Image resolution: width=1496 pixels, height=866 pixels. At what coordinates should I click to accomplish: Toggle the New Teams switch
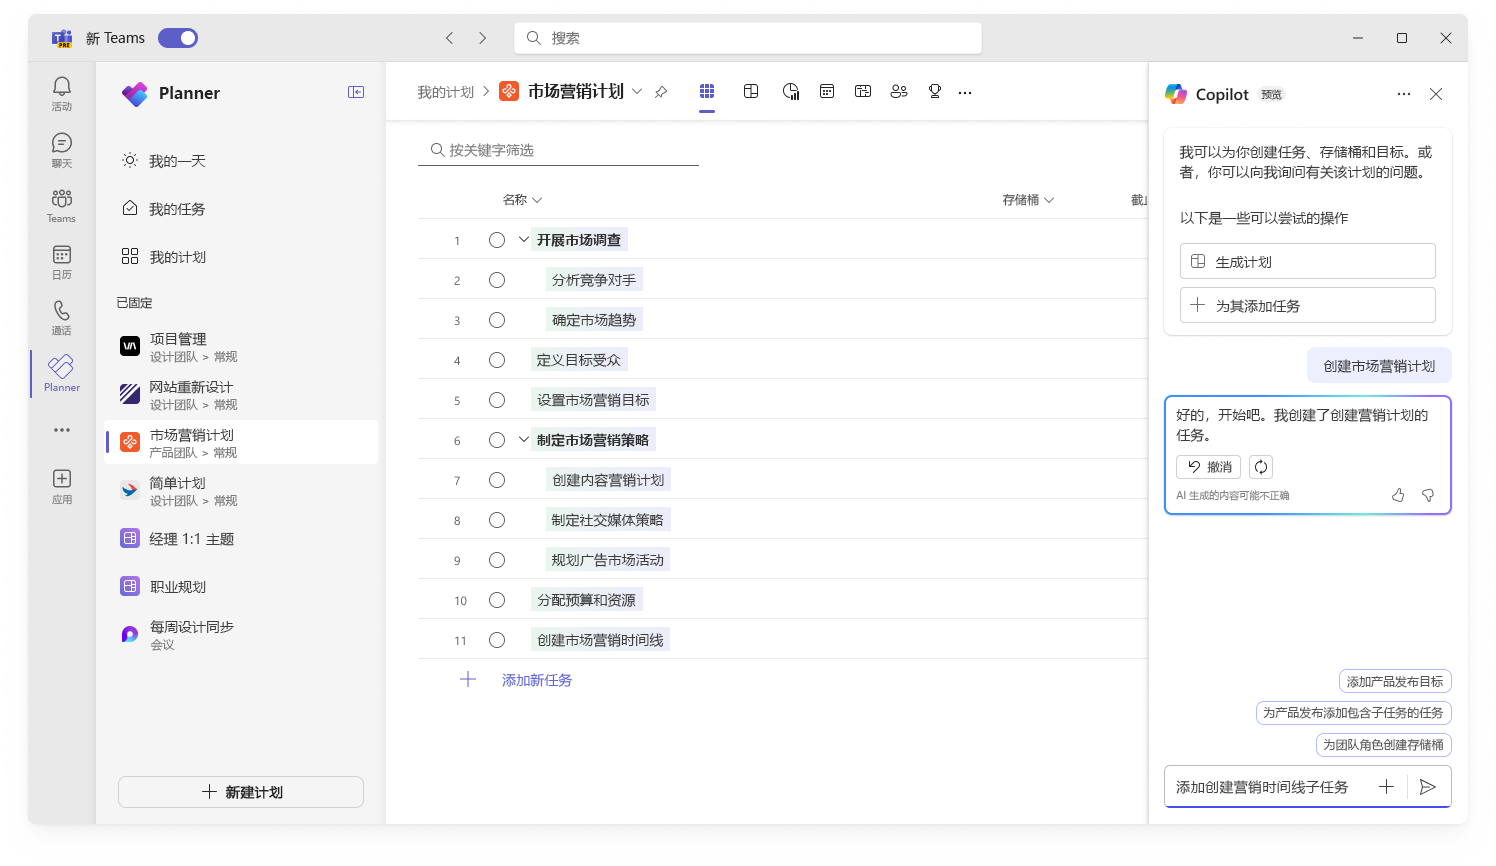178,38
